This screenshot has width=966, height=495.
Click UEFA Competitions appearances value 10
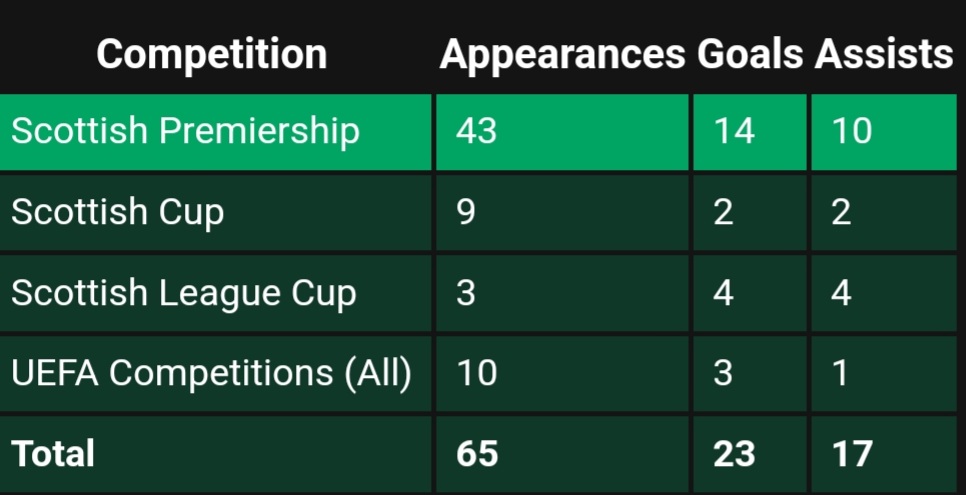[476, 374]
